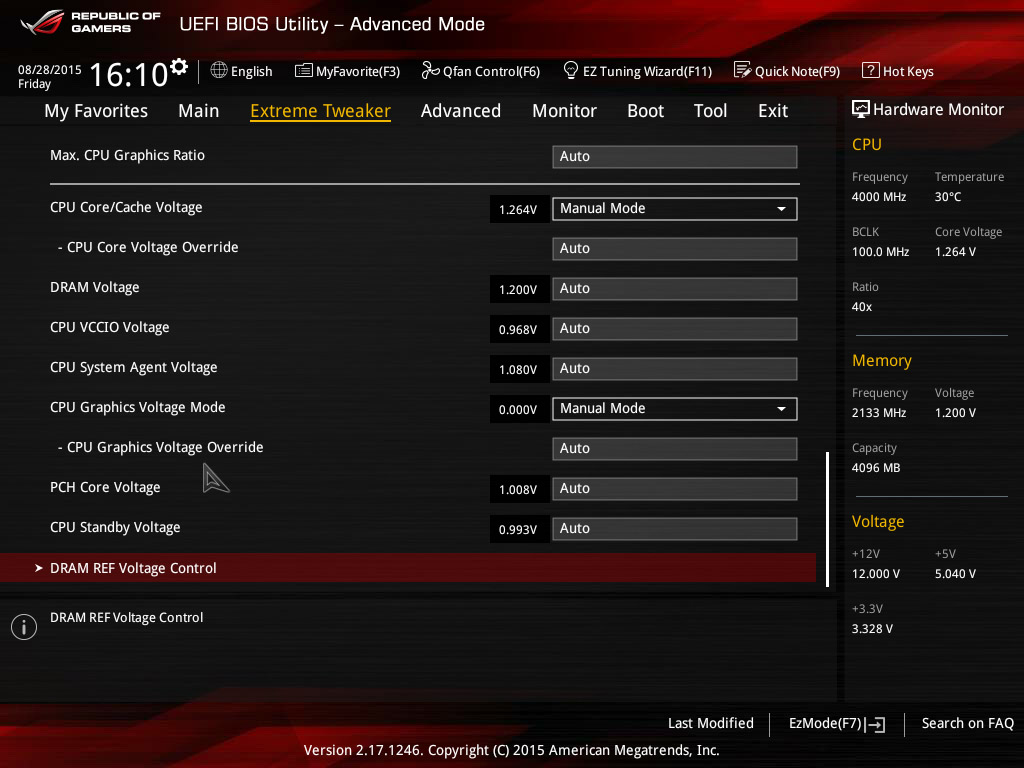Viewport: 1024px width, 768px height.
Task: Click the CPU VCCIO Voltage Auto field
Action: [675, 328]
